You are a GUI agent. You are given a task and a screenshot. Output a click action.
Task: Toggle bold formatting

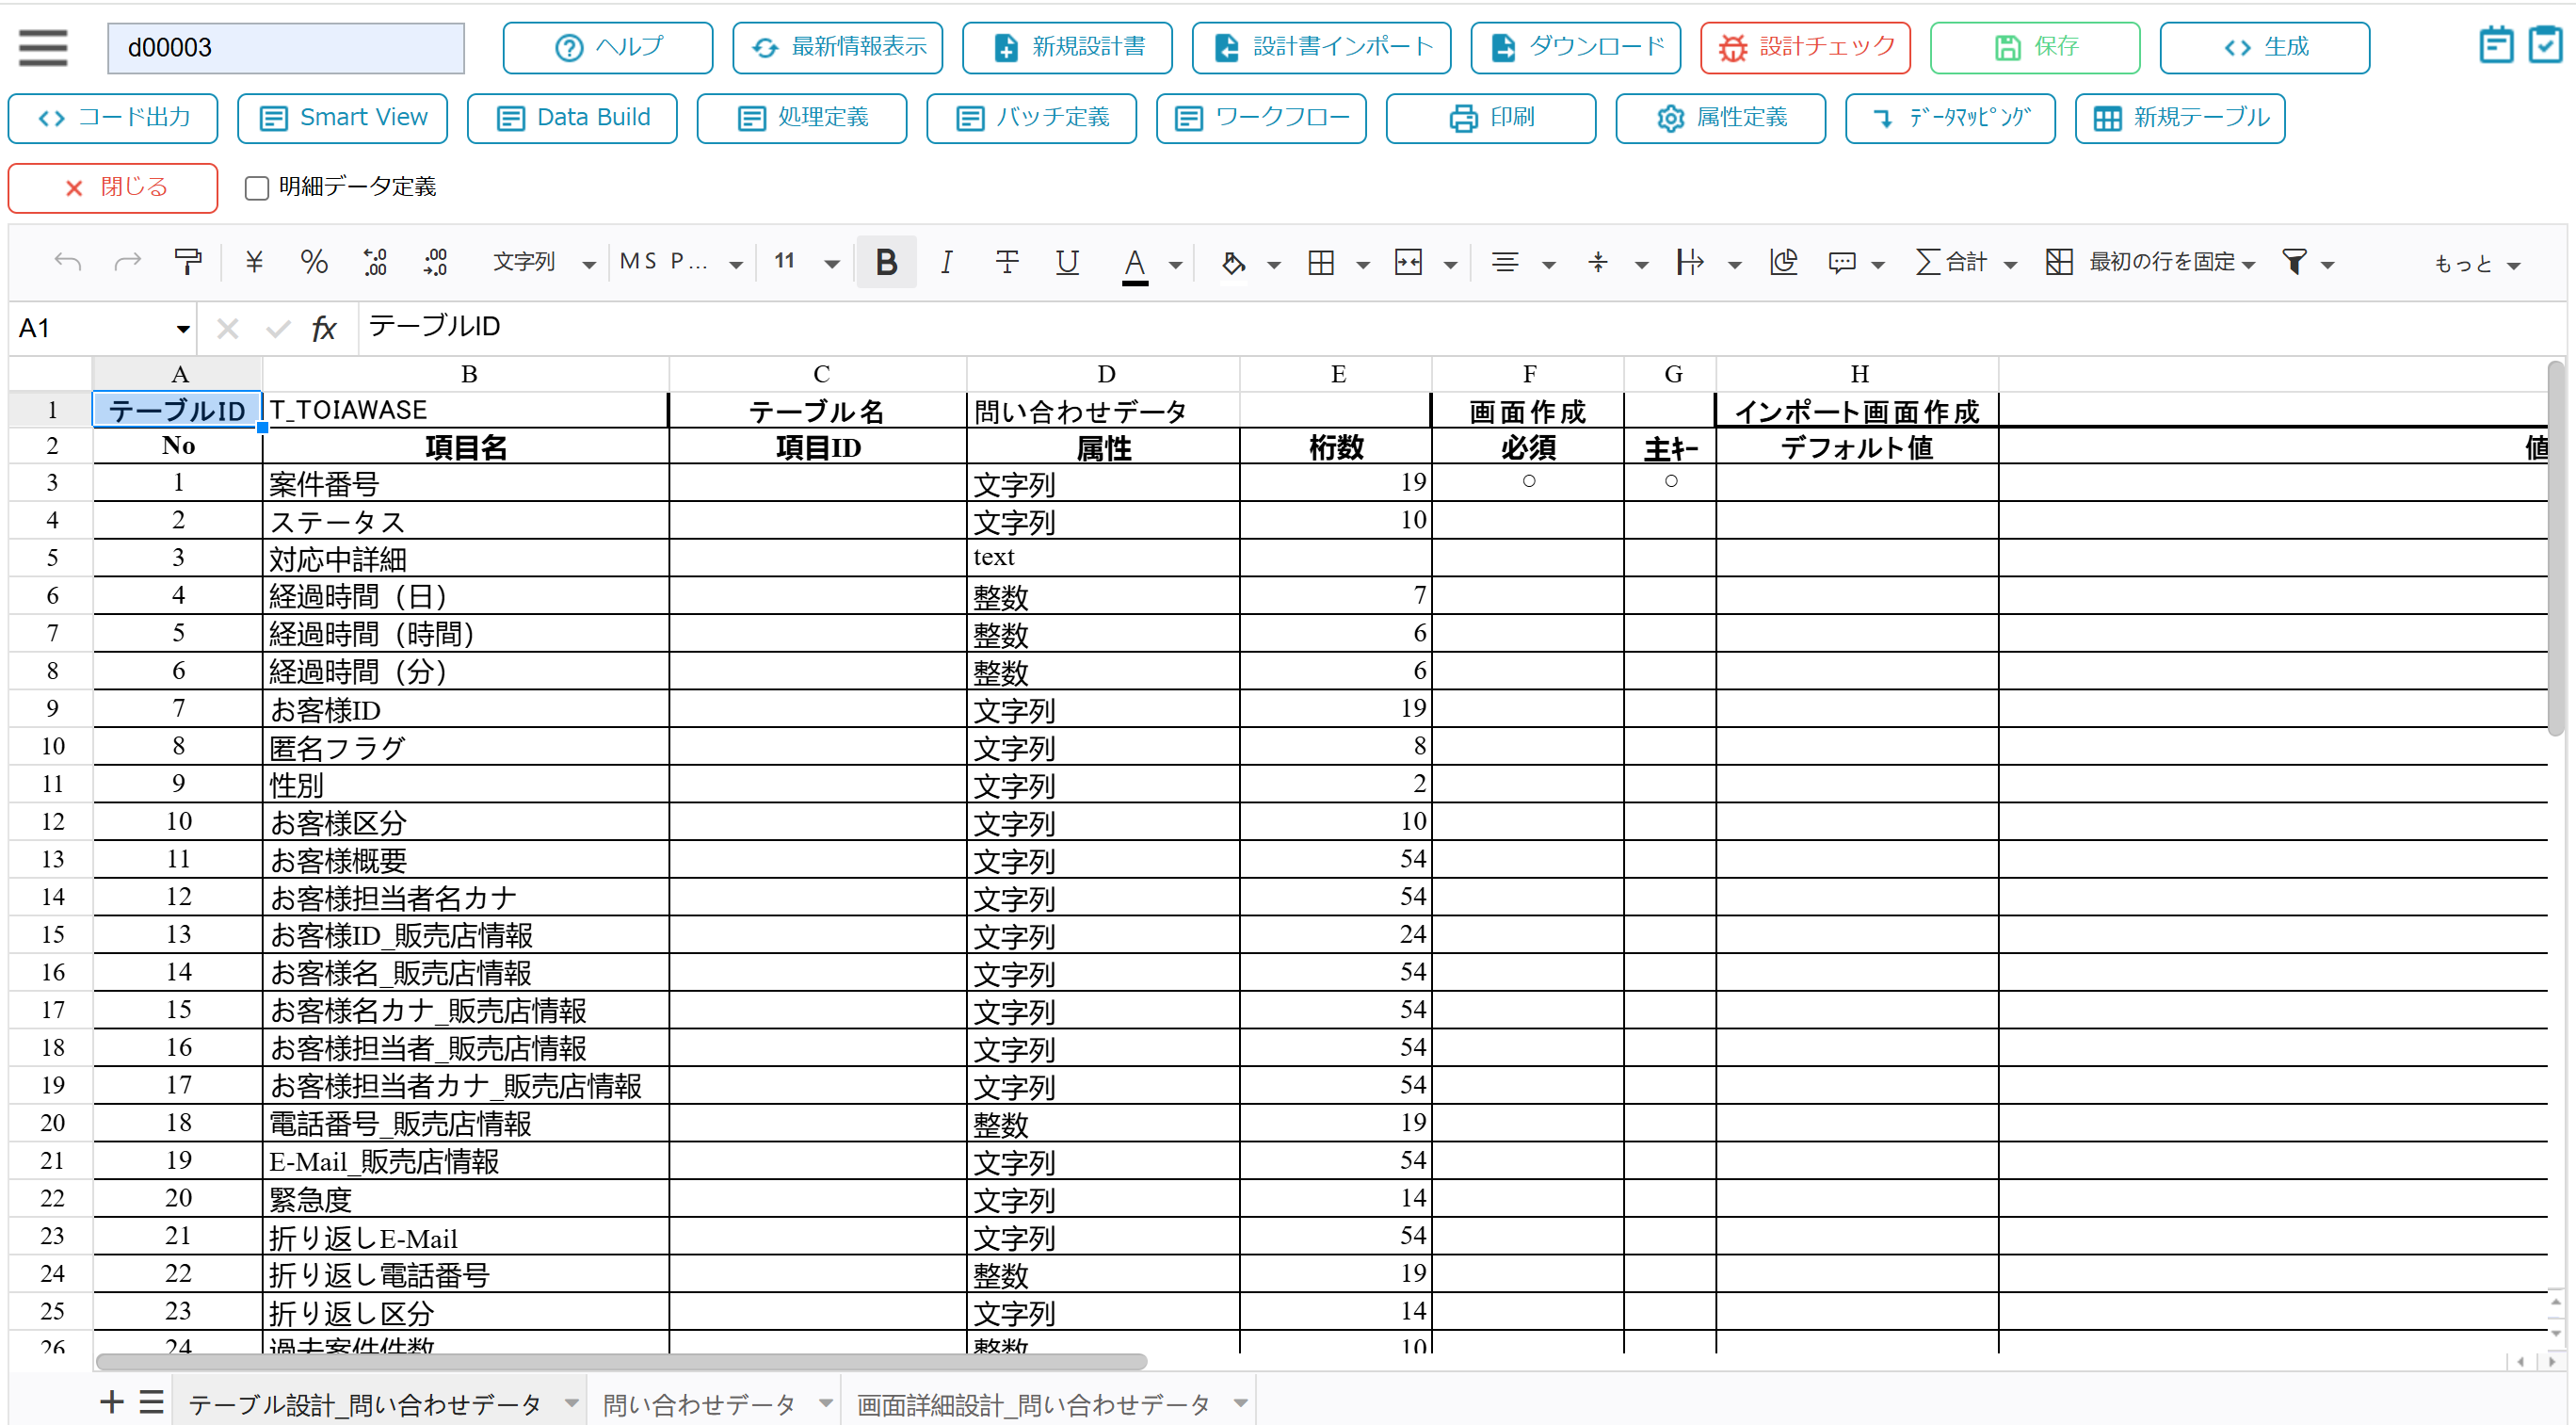[886, 262]
